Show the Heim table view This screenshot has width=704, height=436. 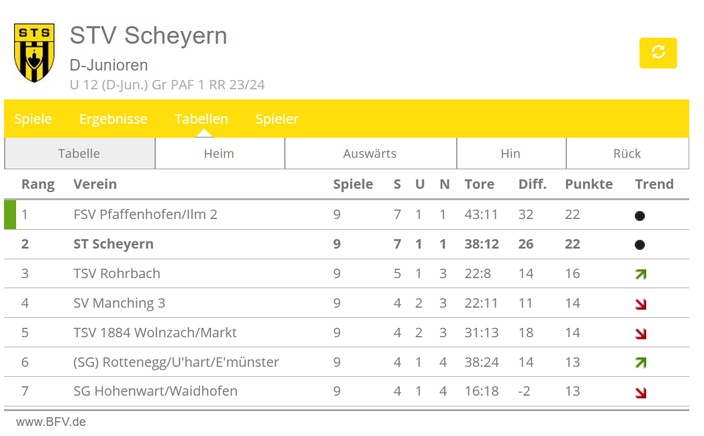point(220,154)
